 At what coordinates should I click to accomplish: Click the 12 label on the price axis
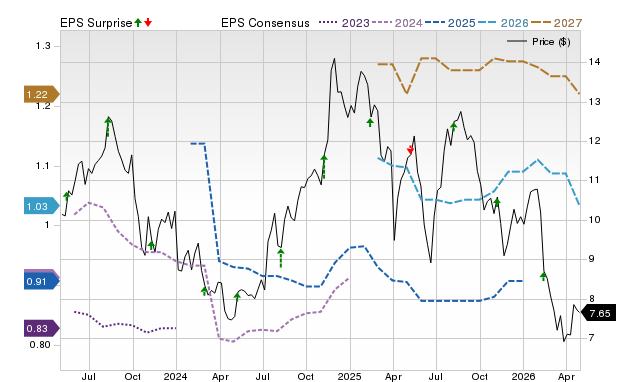click(x=594, y=141)
